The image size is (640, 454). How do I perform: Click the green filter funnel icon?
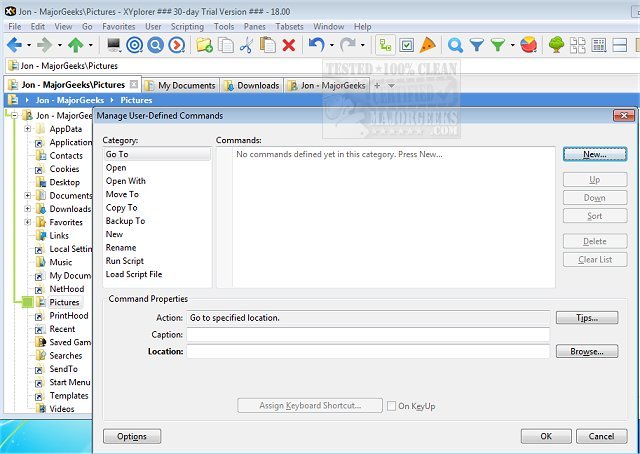click(x=498, y=45)
